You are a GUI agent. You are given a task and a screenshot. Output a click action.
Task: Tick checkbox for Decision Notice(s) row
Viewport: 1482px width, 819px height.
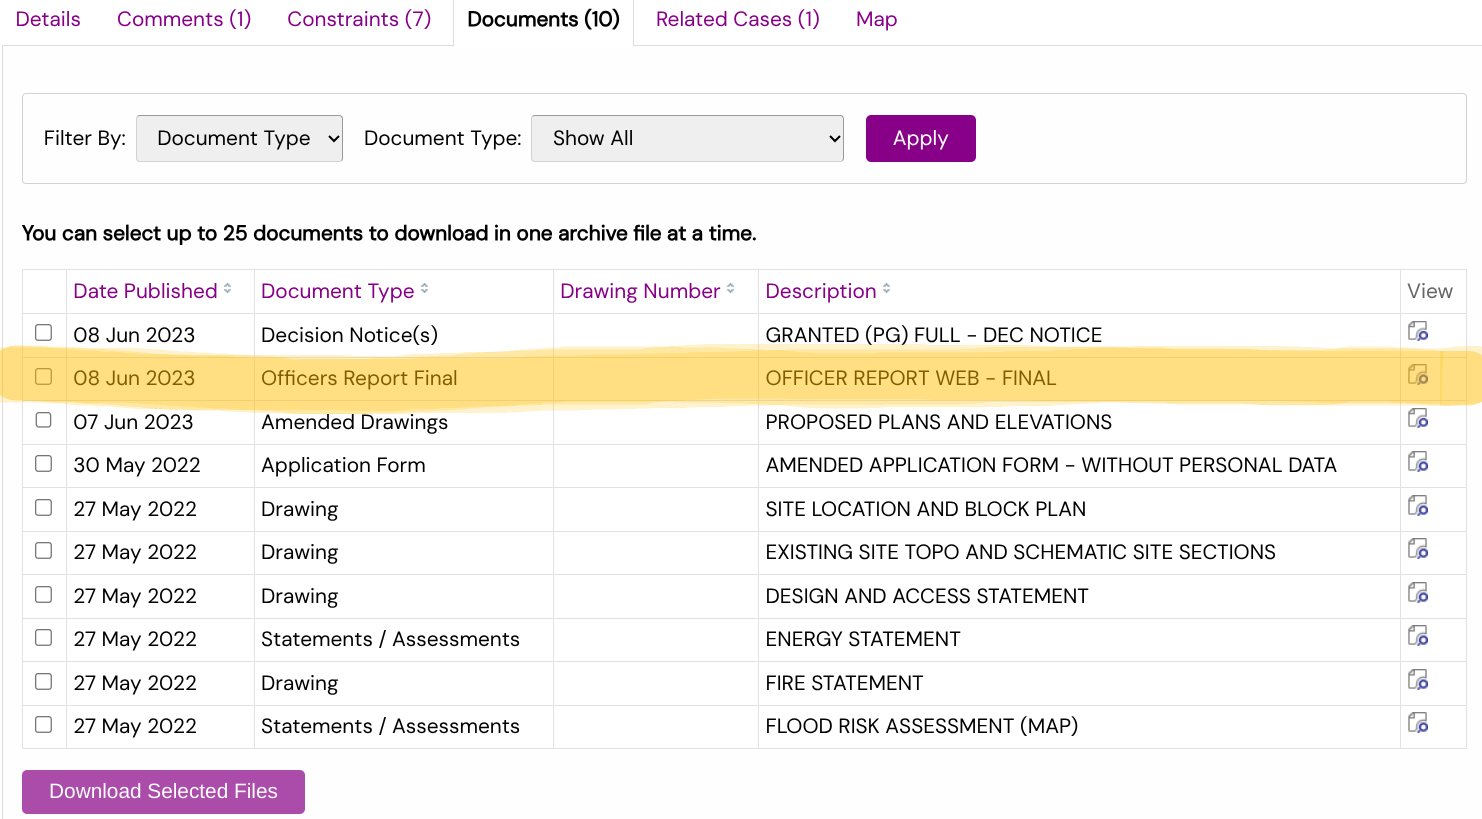tap(43, 333)
